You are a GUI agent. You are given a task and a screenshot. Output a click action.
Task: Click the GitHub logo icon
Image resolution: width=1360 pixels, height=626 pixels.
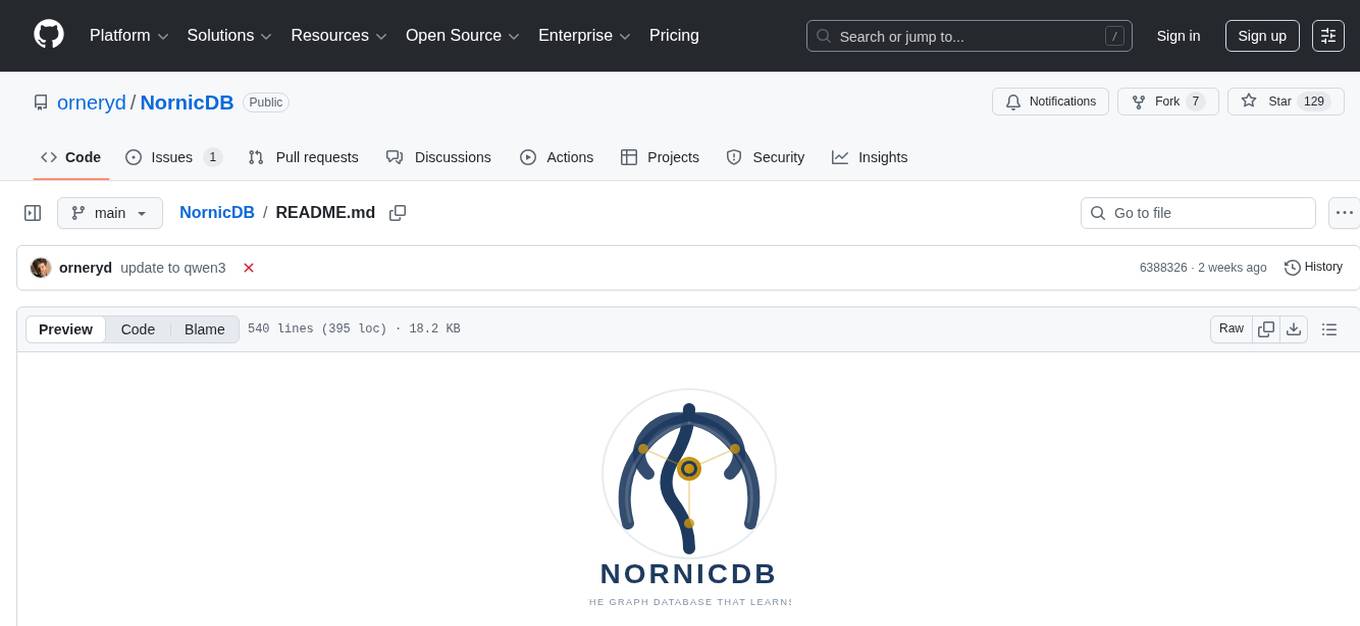click(48, 35)
